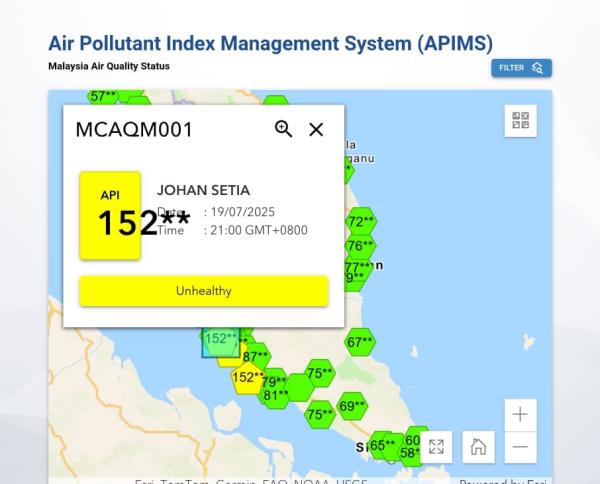The height and width of the screenshot is (484, 600).
Task: Close the MCAQM001 station popup
Action: [x=316, y=129]
